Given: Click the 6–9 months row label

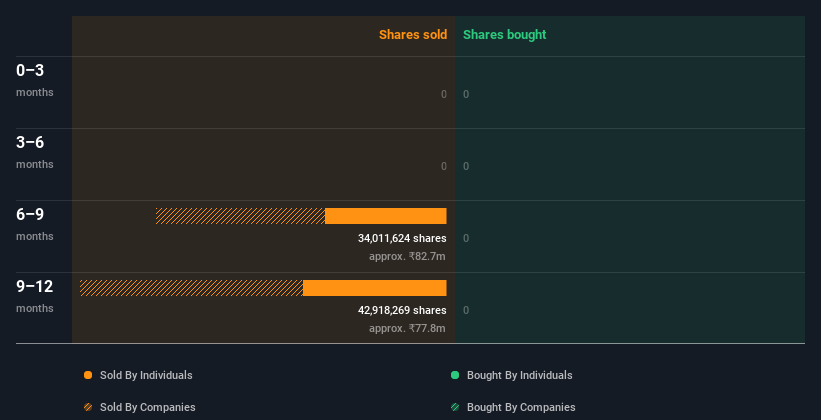Looking at the screenshot, I should [35, 224].
